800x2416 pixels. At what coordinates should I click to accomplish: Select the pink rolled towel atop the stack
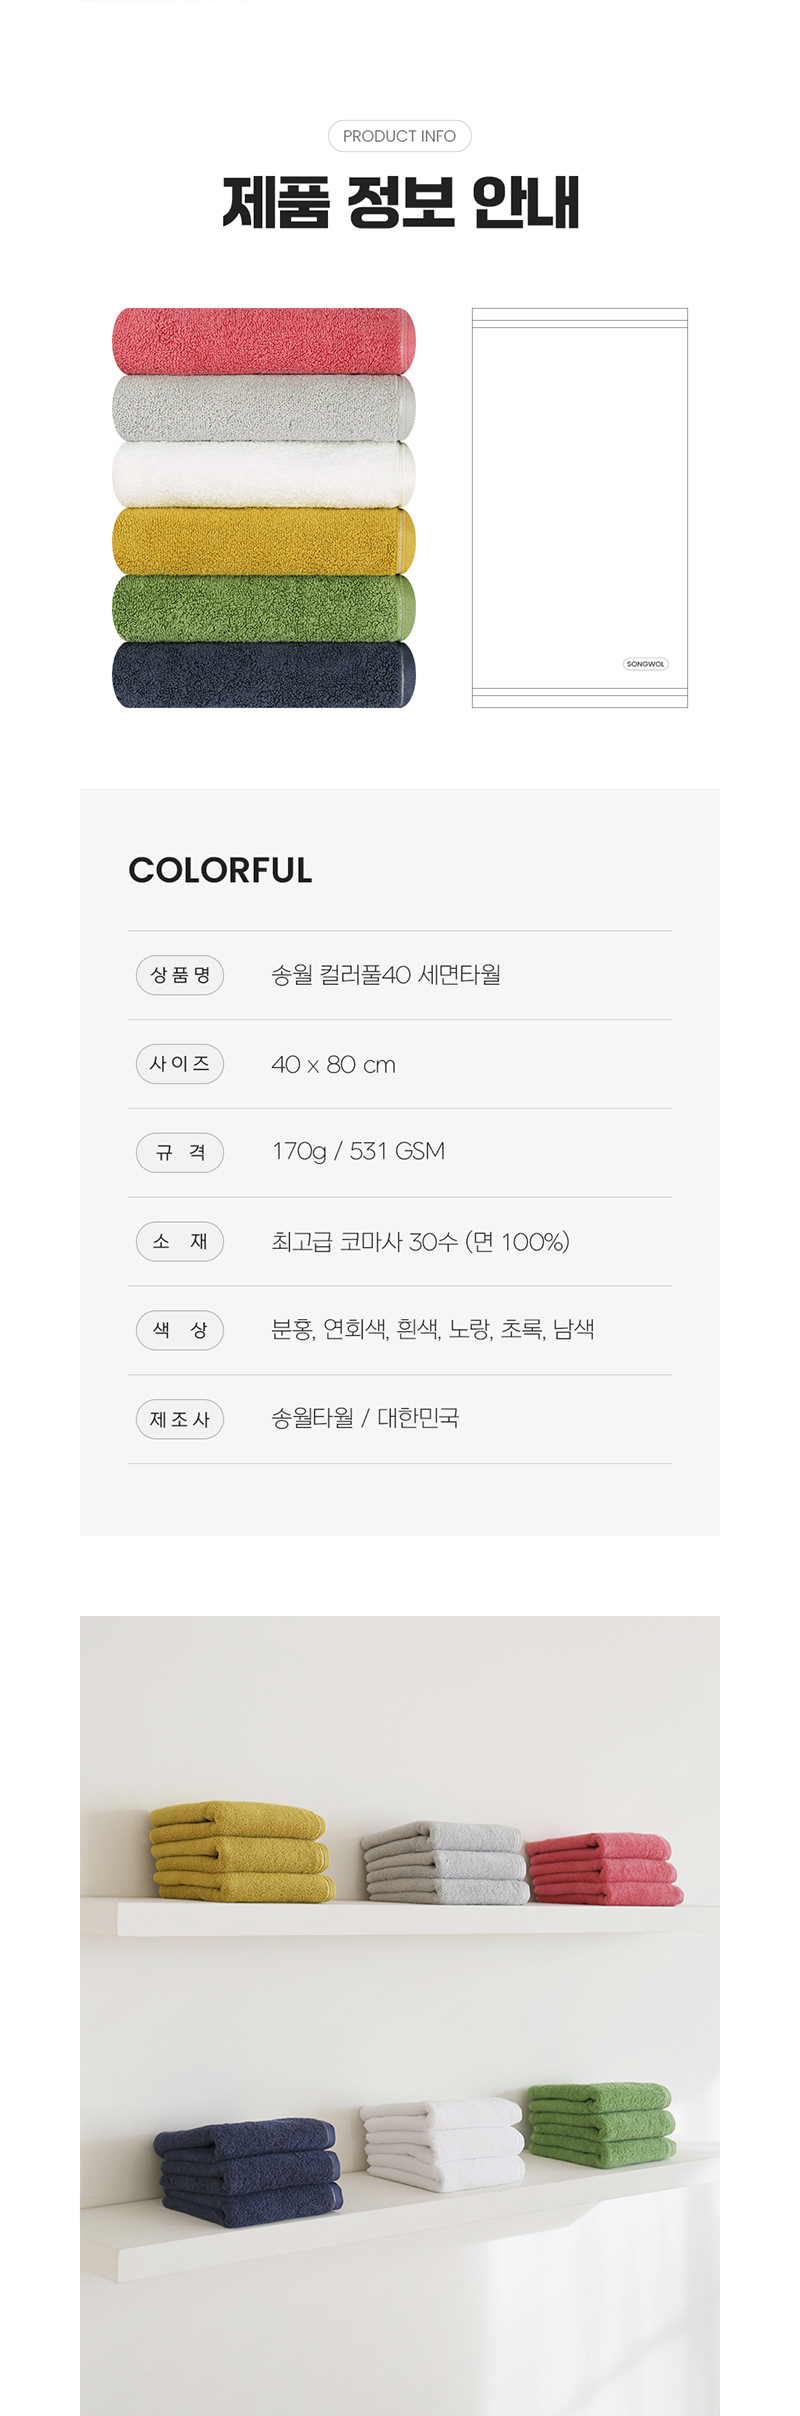pos(263,341)
